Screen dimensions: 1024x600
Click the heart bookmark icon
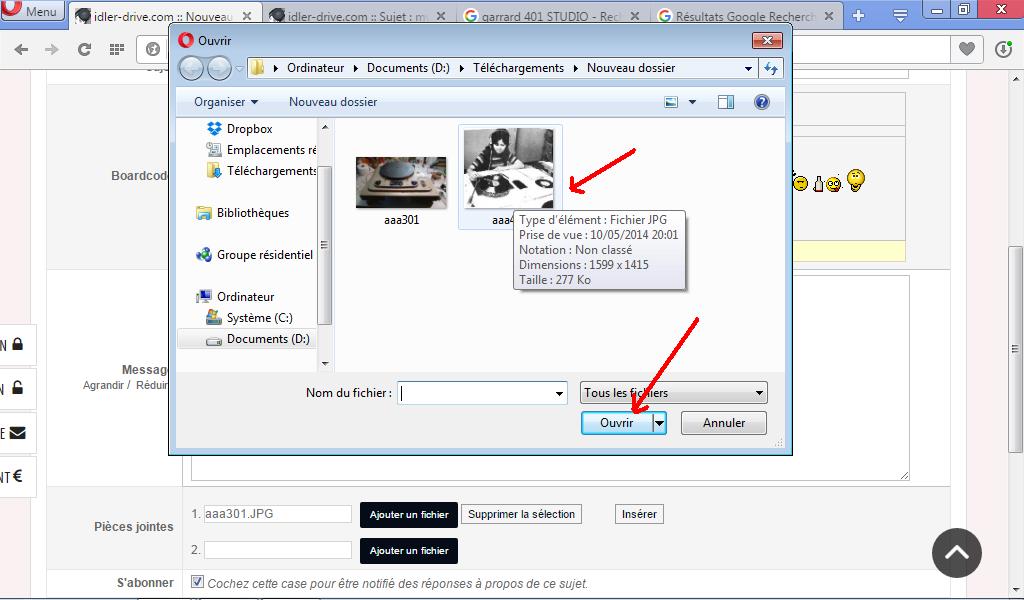point(966,49)
